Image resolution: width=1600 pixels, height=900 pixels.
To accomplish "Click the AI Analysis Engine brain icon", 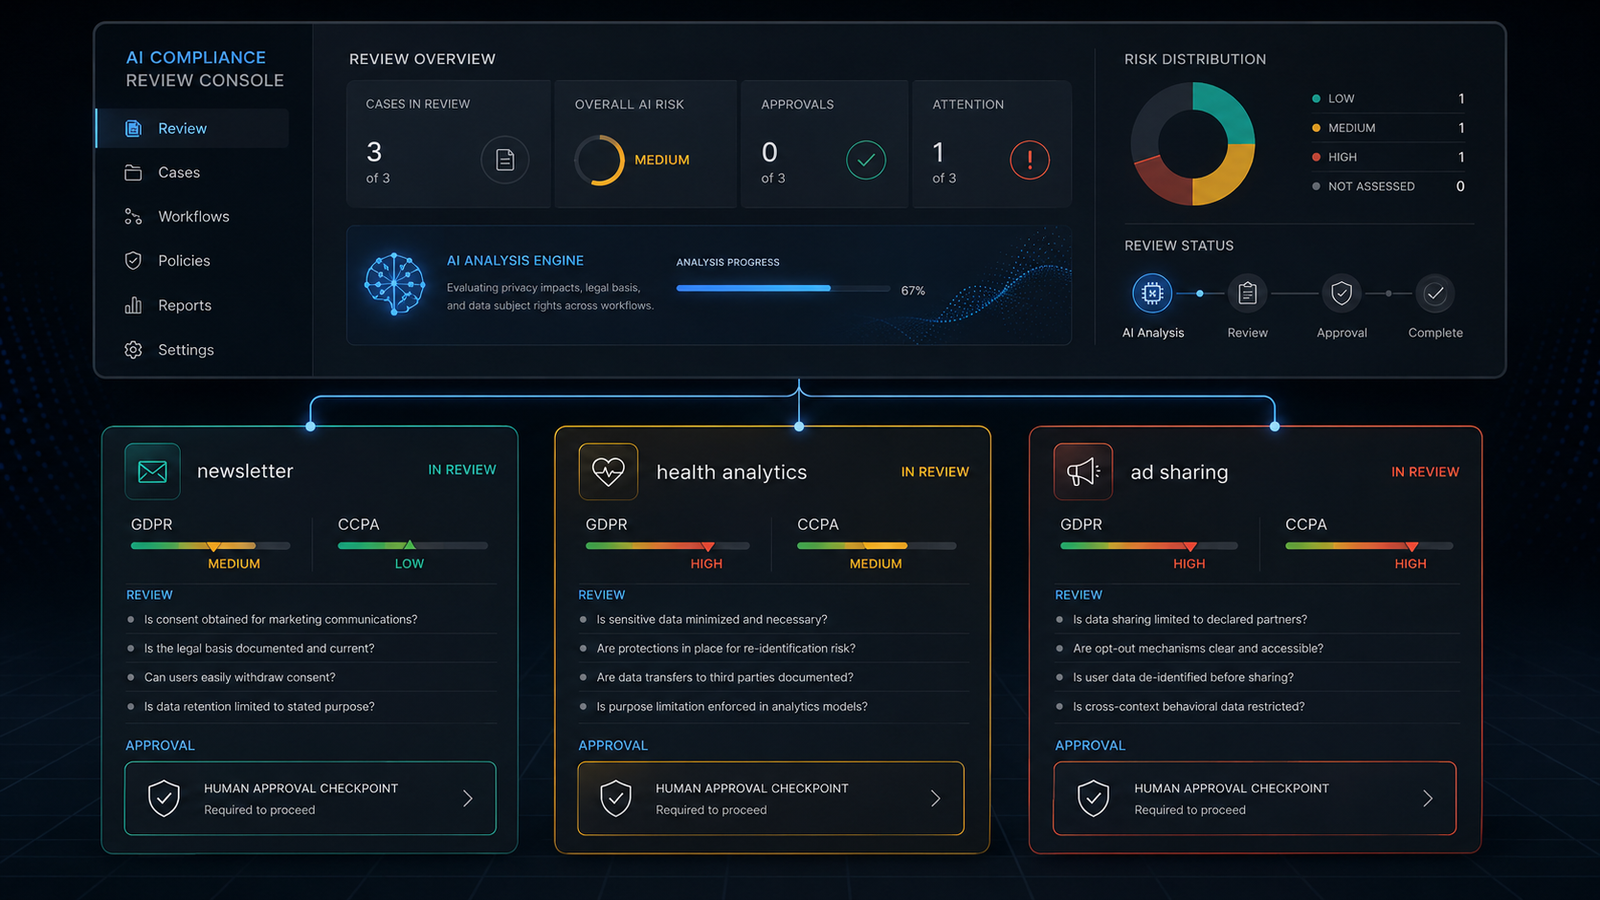I will (394, 284).
